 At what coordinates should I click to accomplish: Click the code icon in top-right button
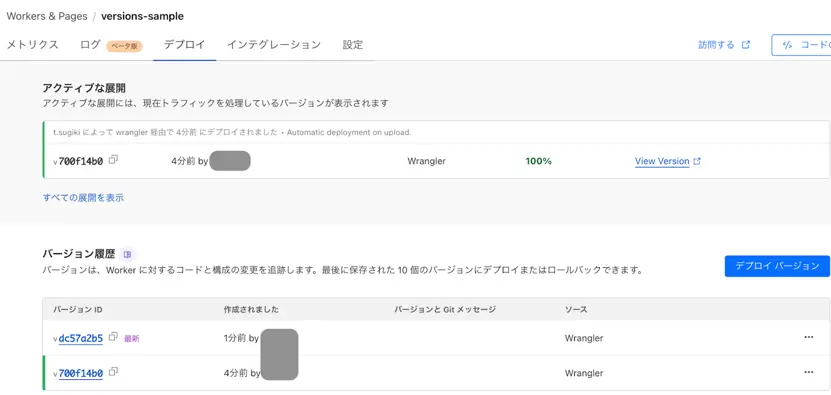787,45
